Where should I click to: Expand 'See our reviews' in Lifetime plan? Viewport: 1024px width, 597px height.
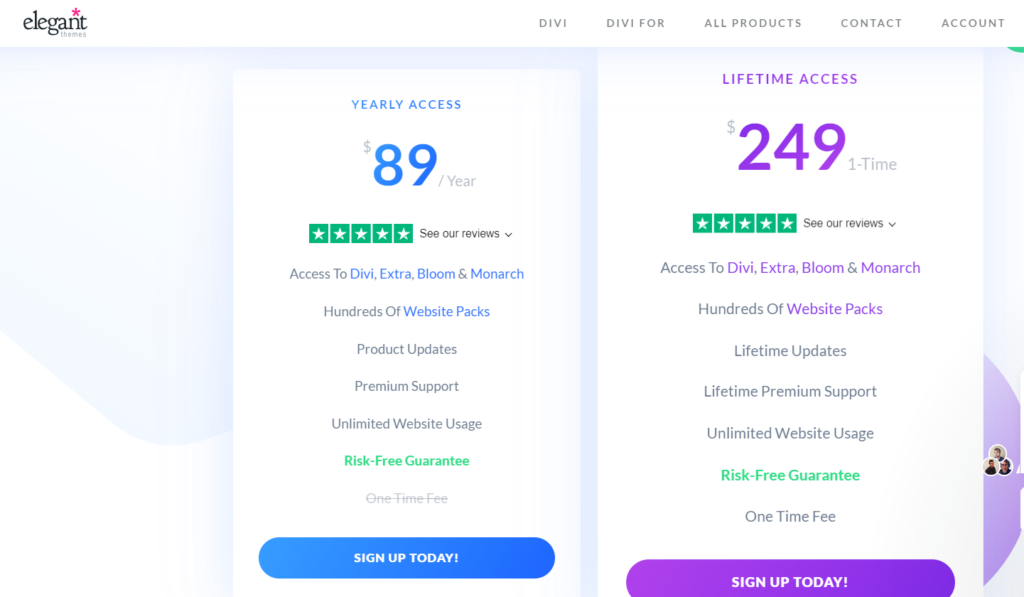pos(850,224)
